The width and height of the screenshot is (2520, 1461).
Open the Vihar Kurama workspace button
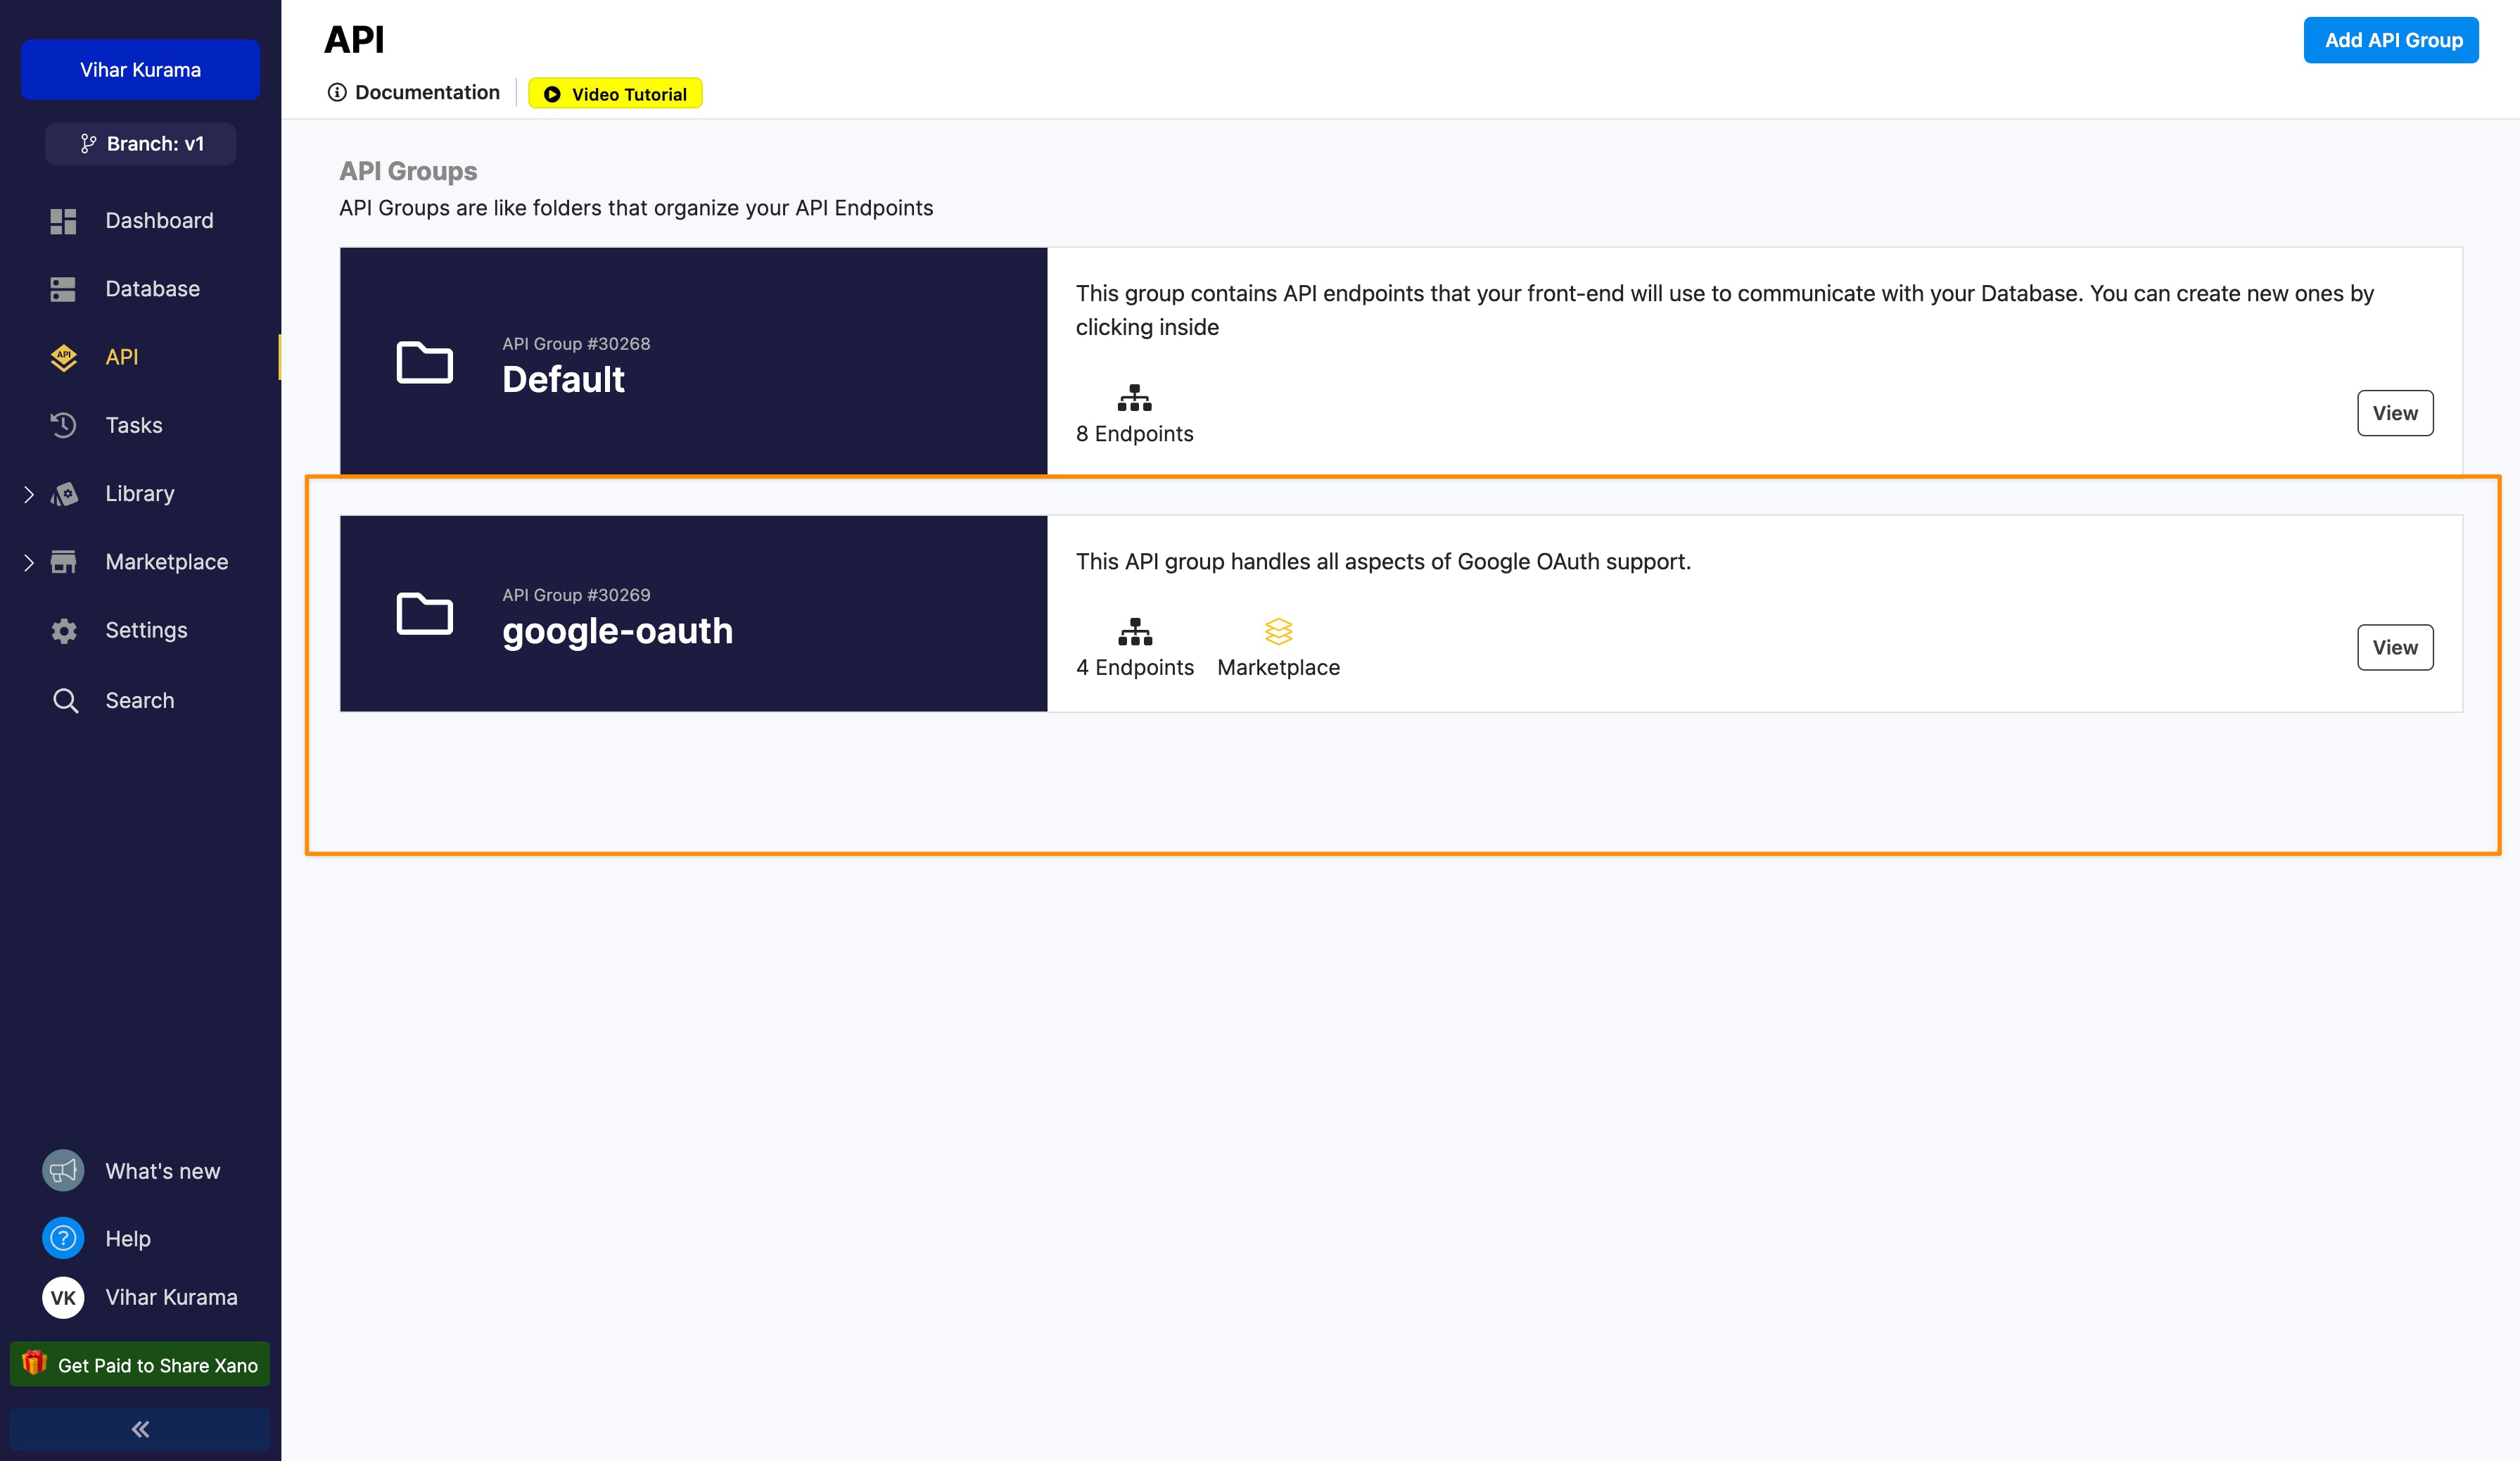[140, 70]
